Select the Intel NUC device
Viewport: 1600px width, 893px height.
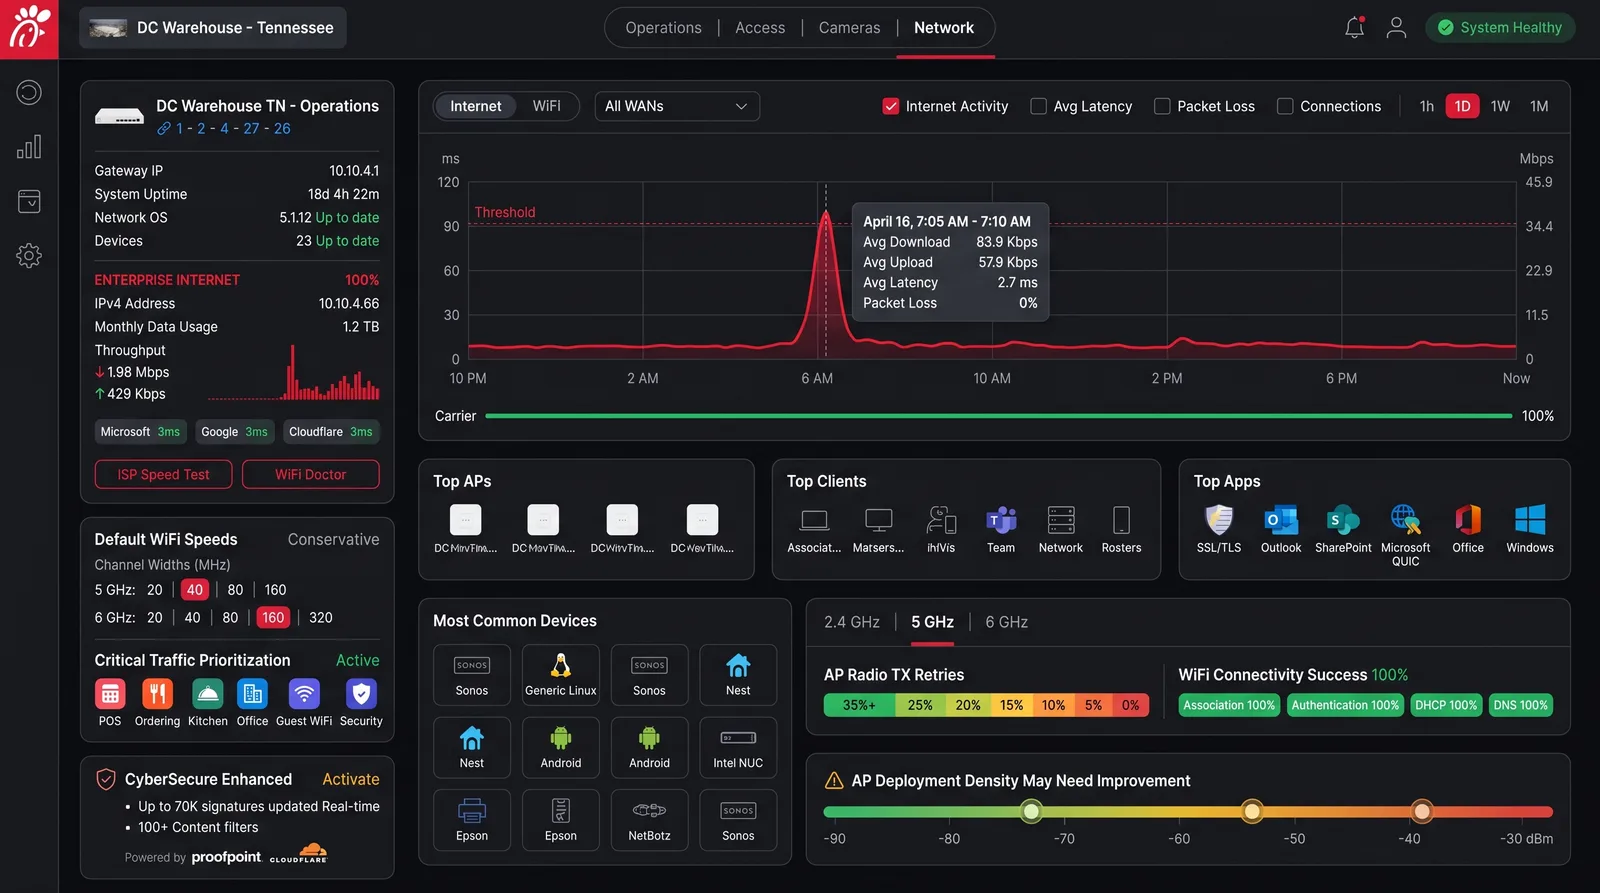pos(738,748)
